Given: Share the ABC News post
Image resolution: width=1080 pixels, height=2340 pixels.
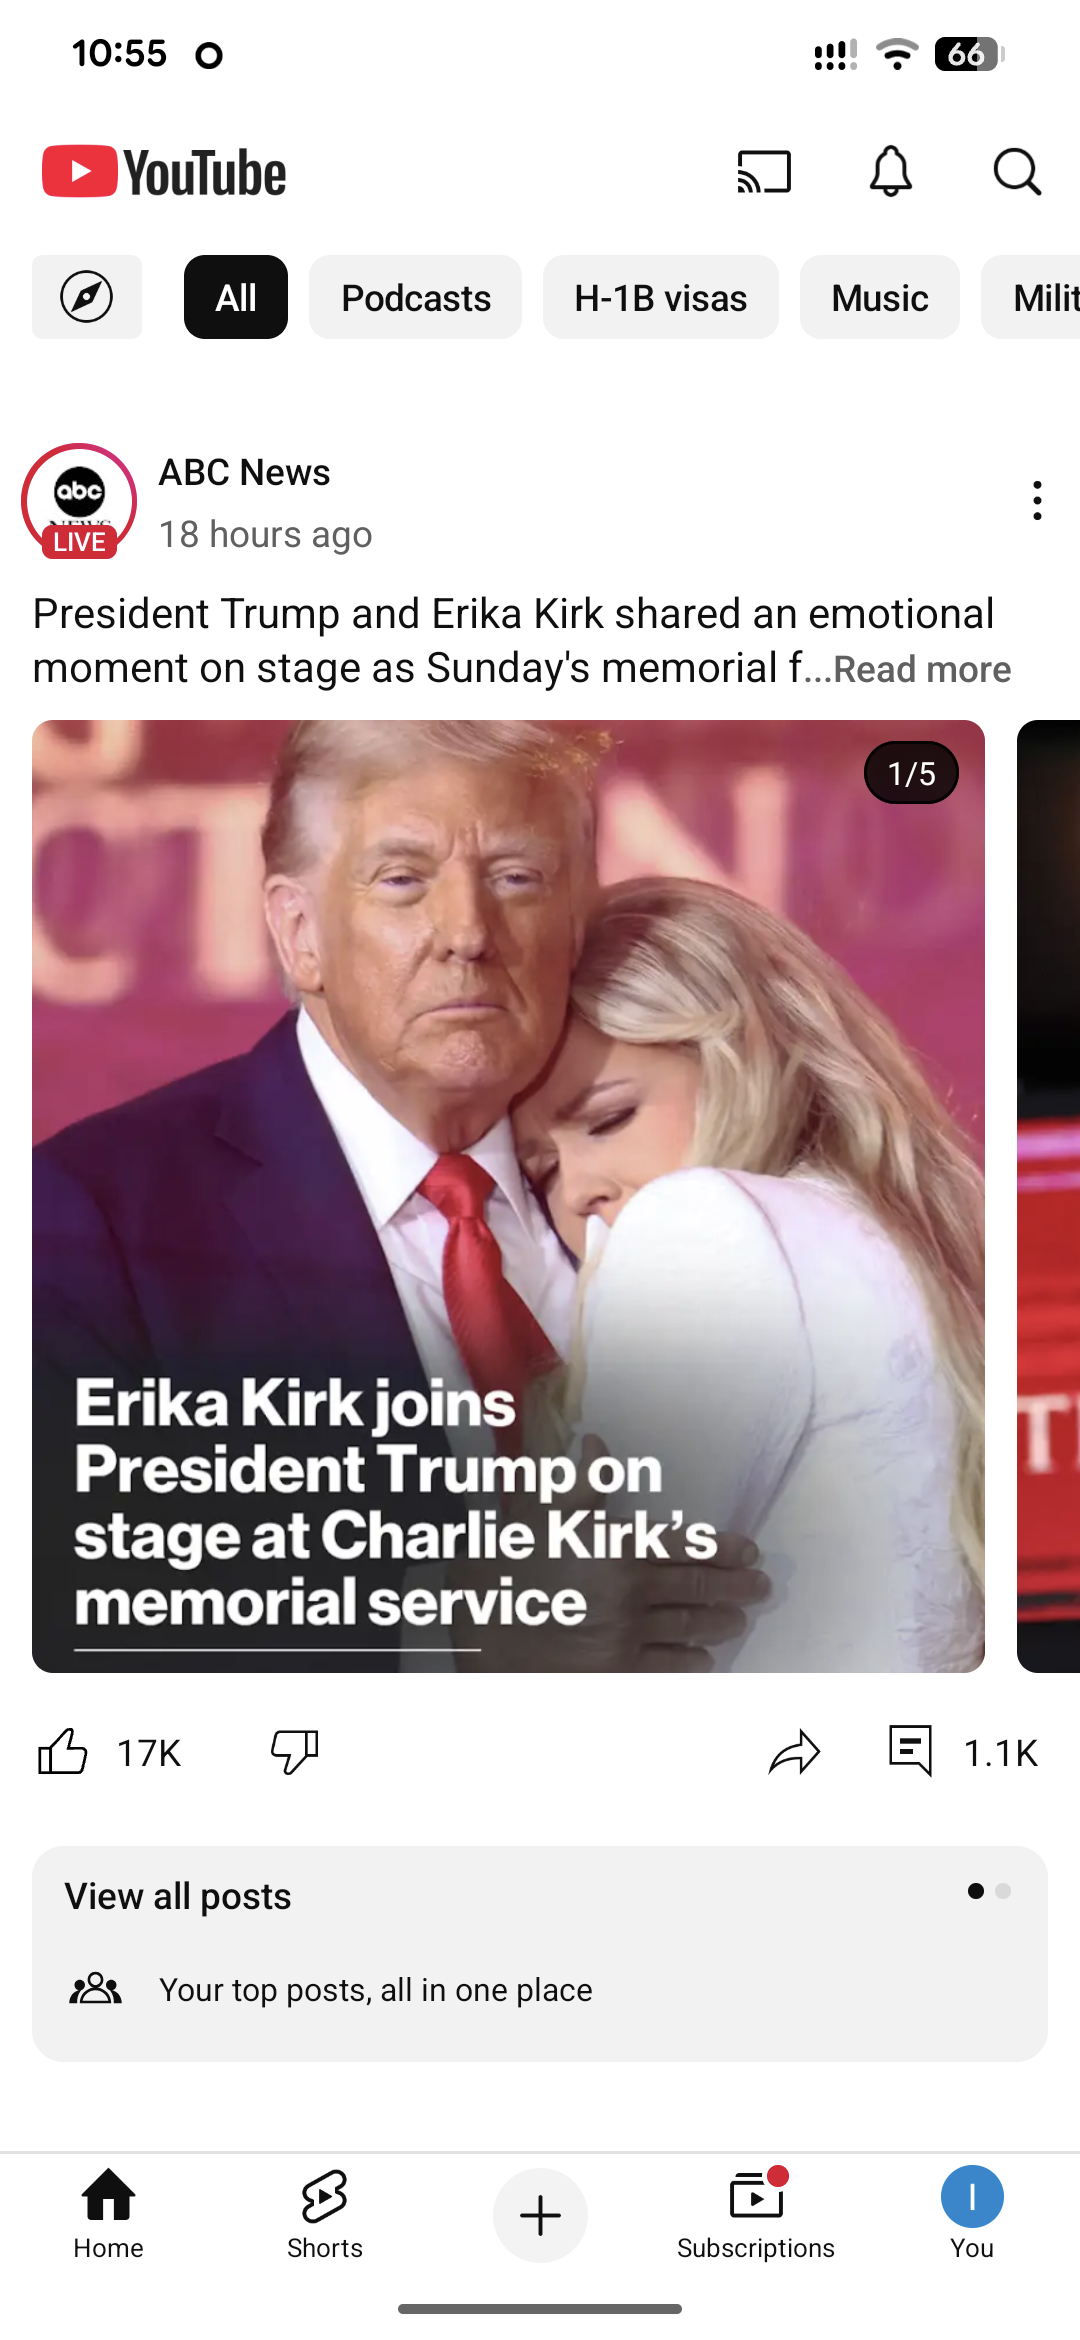Looking at the screenshot, I should (x=794, y=1752).
